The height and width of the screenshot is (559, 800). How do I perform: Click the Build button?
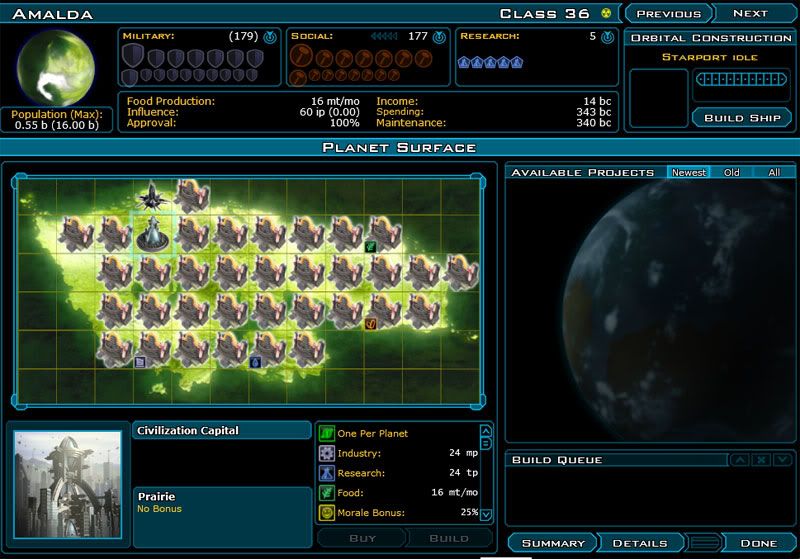pos(449,538)
